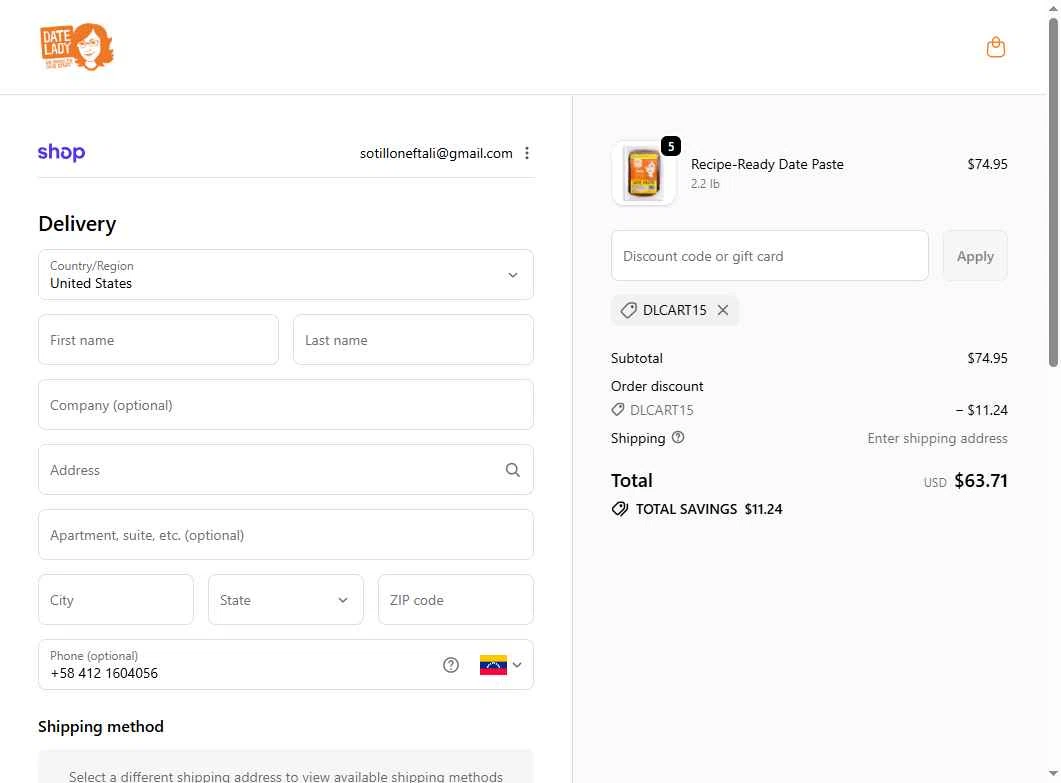Select the Apartment, suite field
Viewport: 1061px width, 783px height.
coord(286,535)
